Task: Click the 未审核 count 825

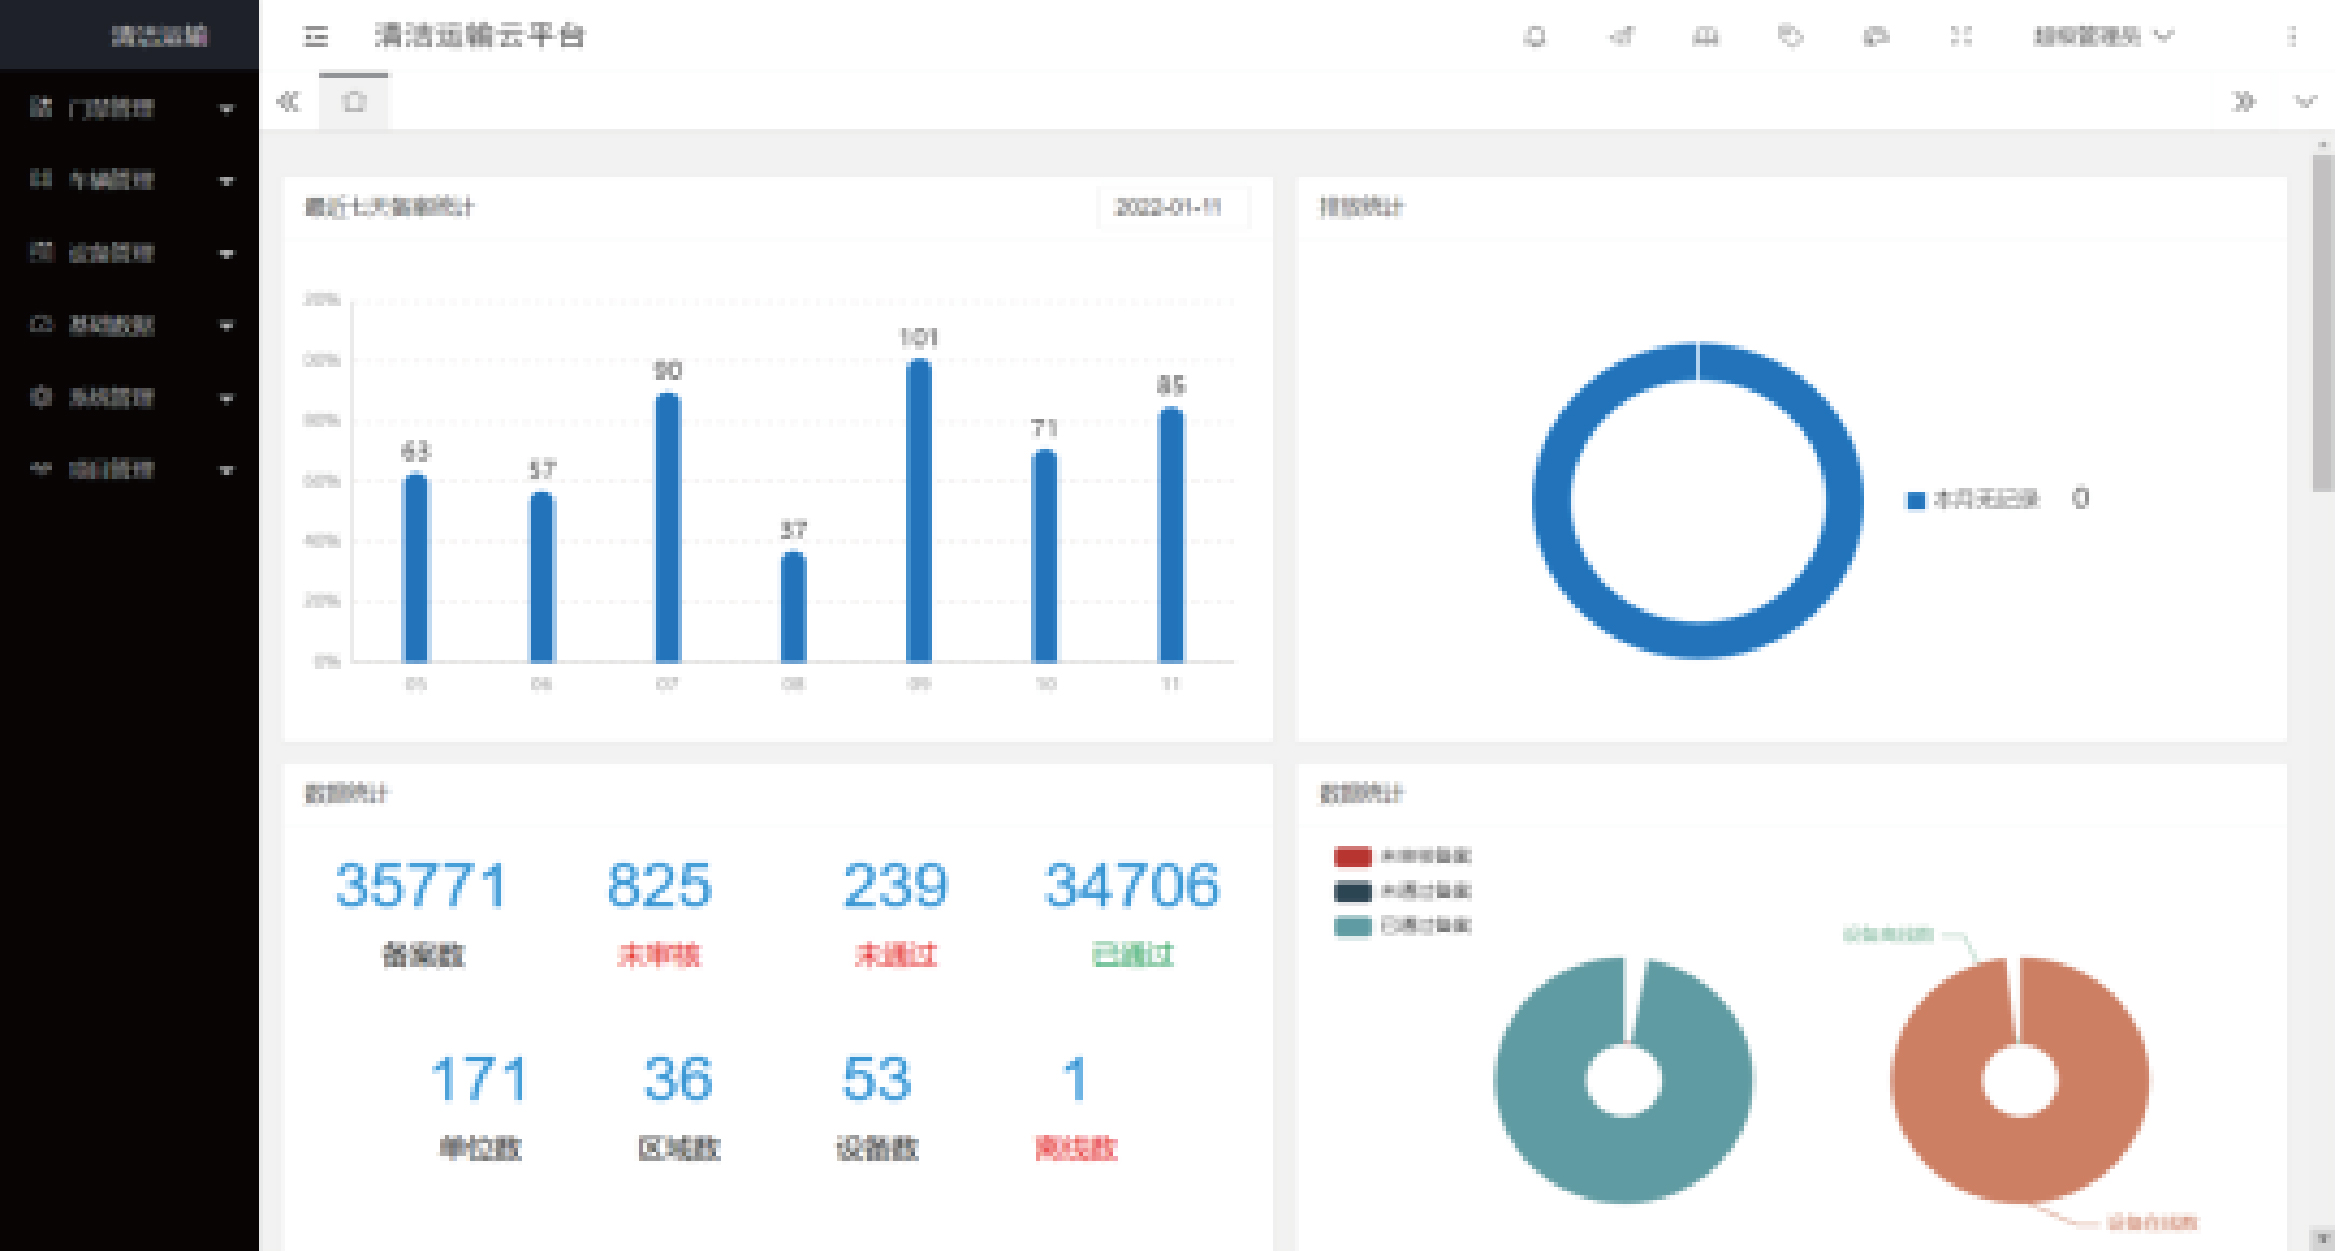Action: (x=659, y=886)
